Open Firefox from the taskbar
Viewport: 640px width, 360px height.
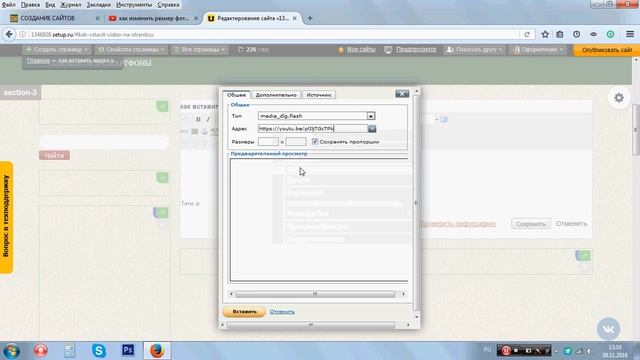[x=157, y=351]
